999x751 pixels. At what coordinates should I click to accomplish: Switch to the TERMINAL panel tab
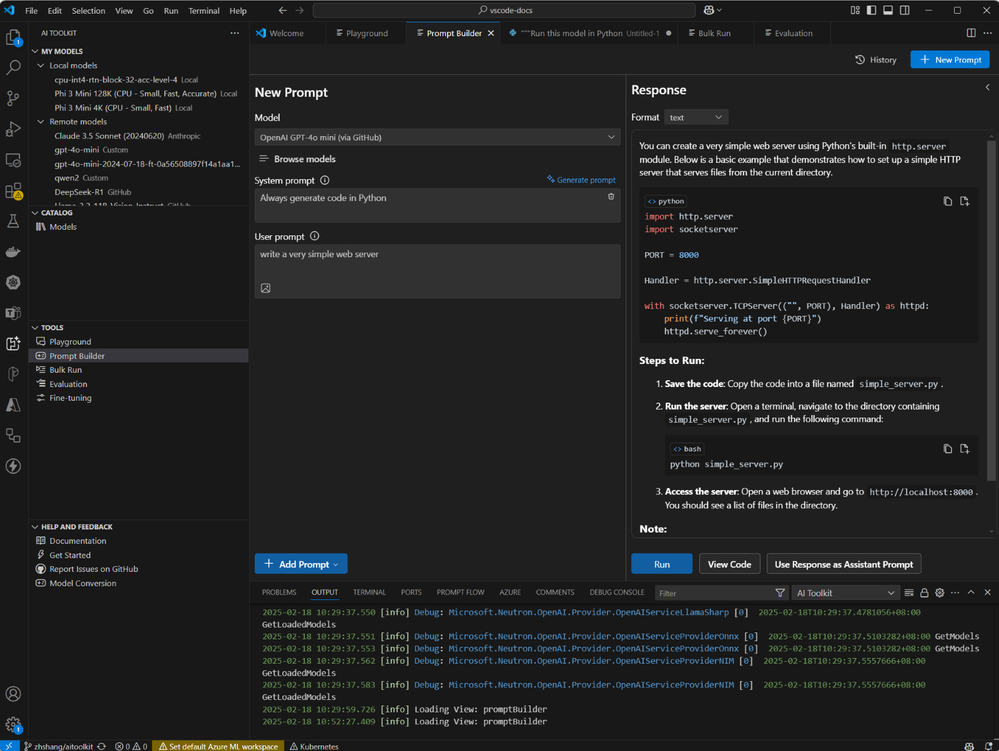pos(370,592)
